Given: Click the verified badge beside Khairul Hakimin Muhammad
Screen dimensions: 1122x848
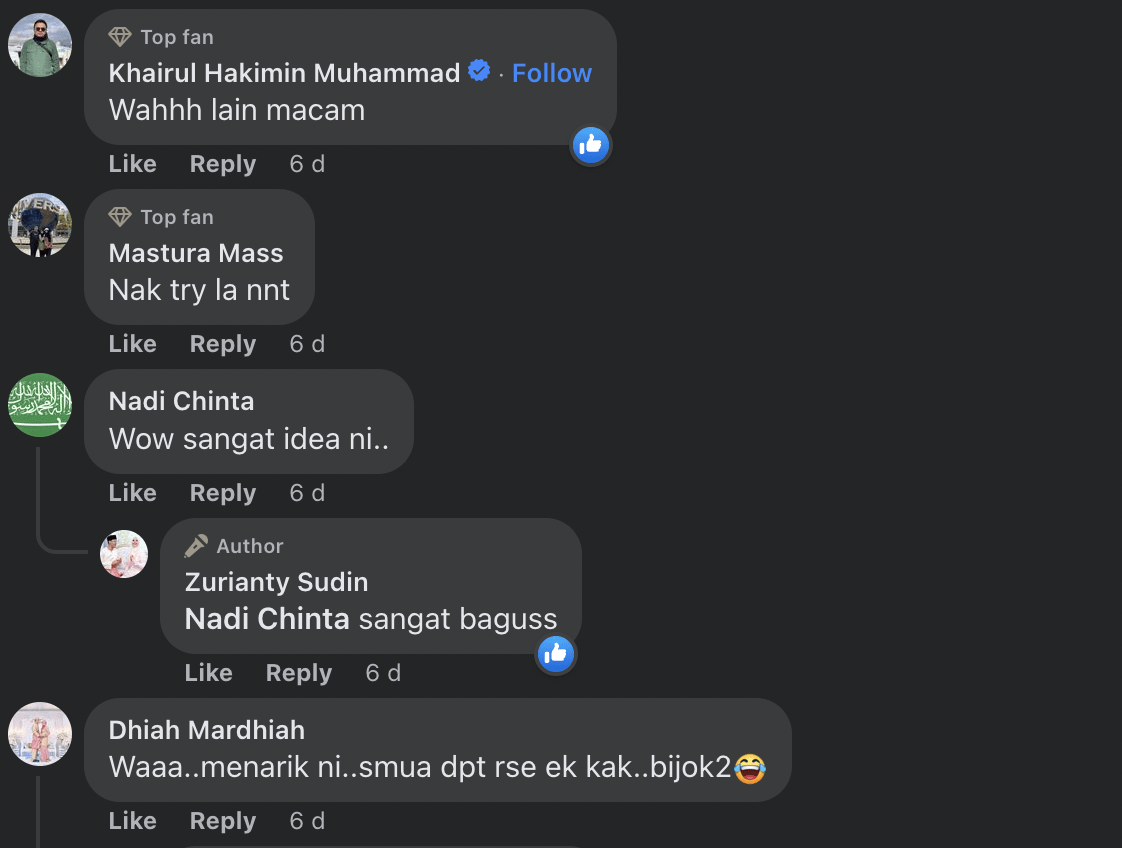Looking at the screenshot, I should pos(480,72).
